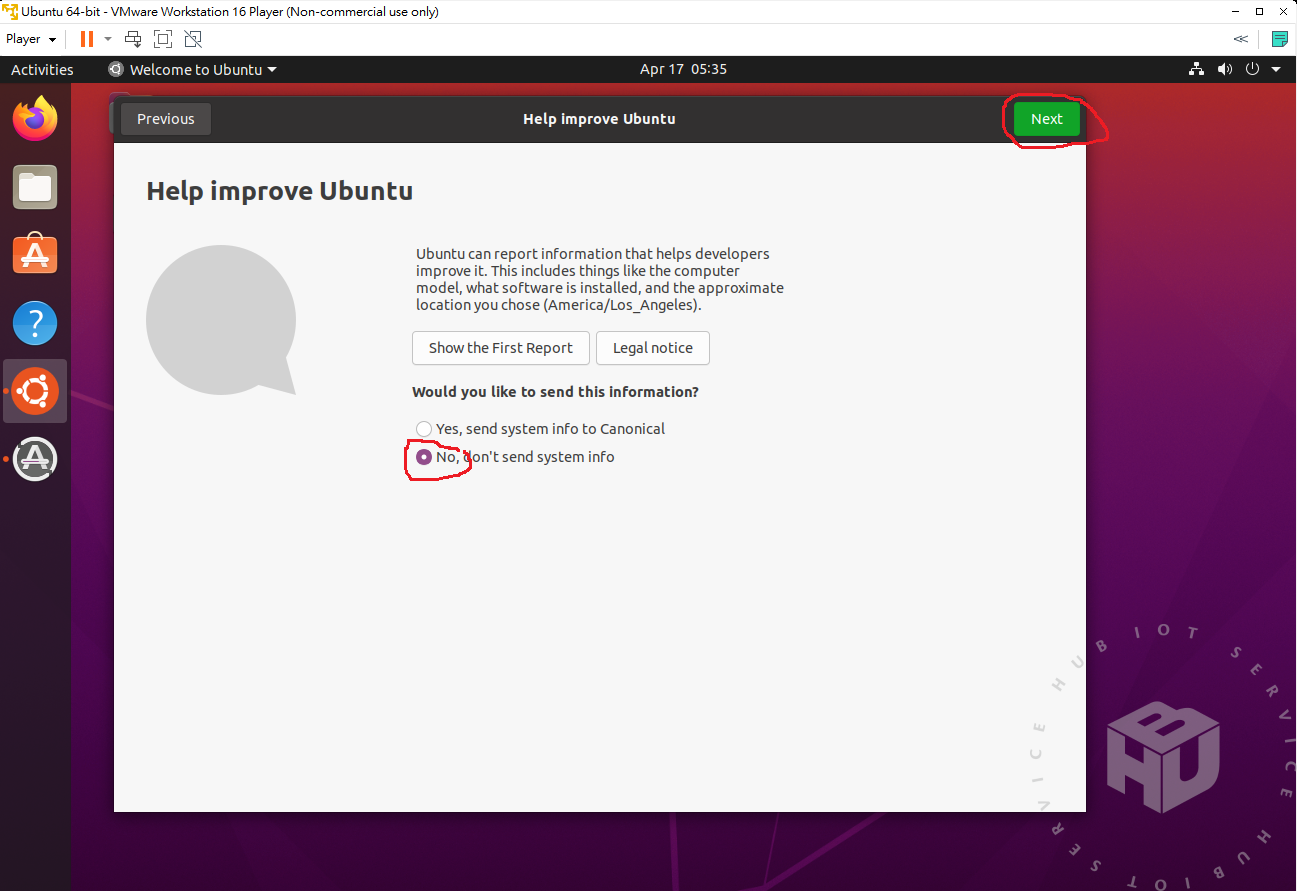1297x891 pixels.
Task: Click Show the First Report button
Action: point(501,348)
